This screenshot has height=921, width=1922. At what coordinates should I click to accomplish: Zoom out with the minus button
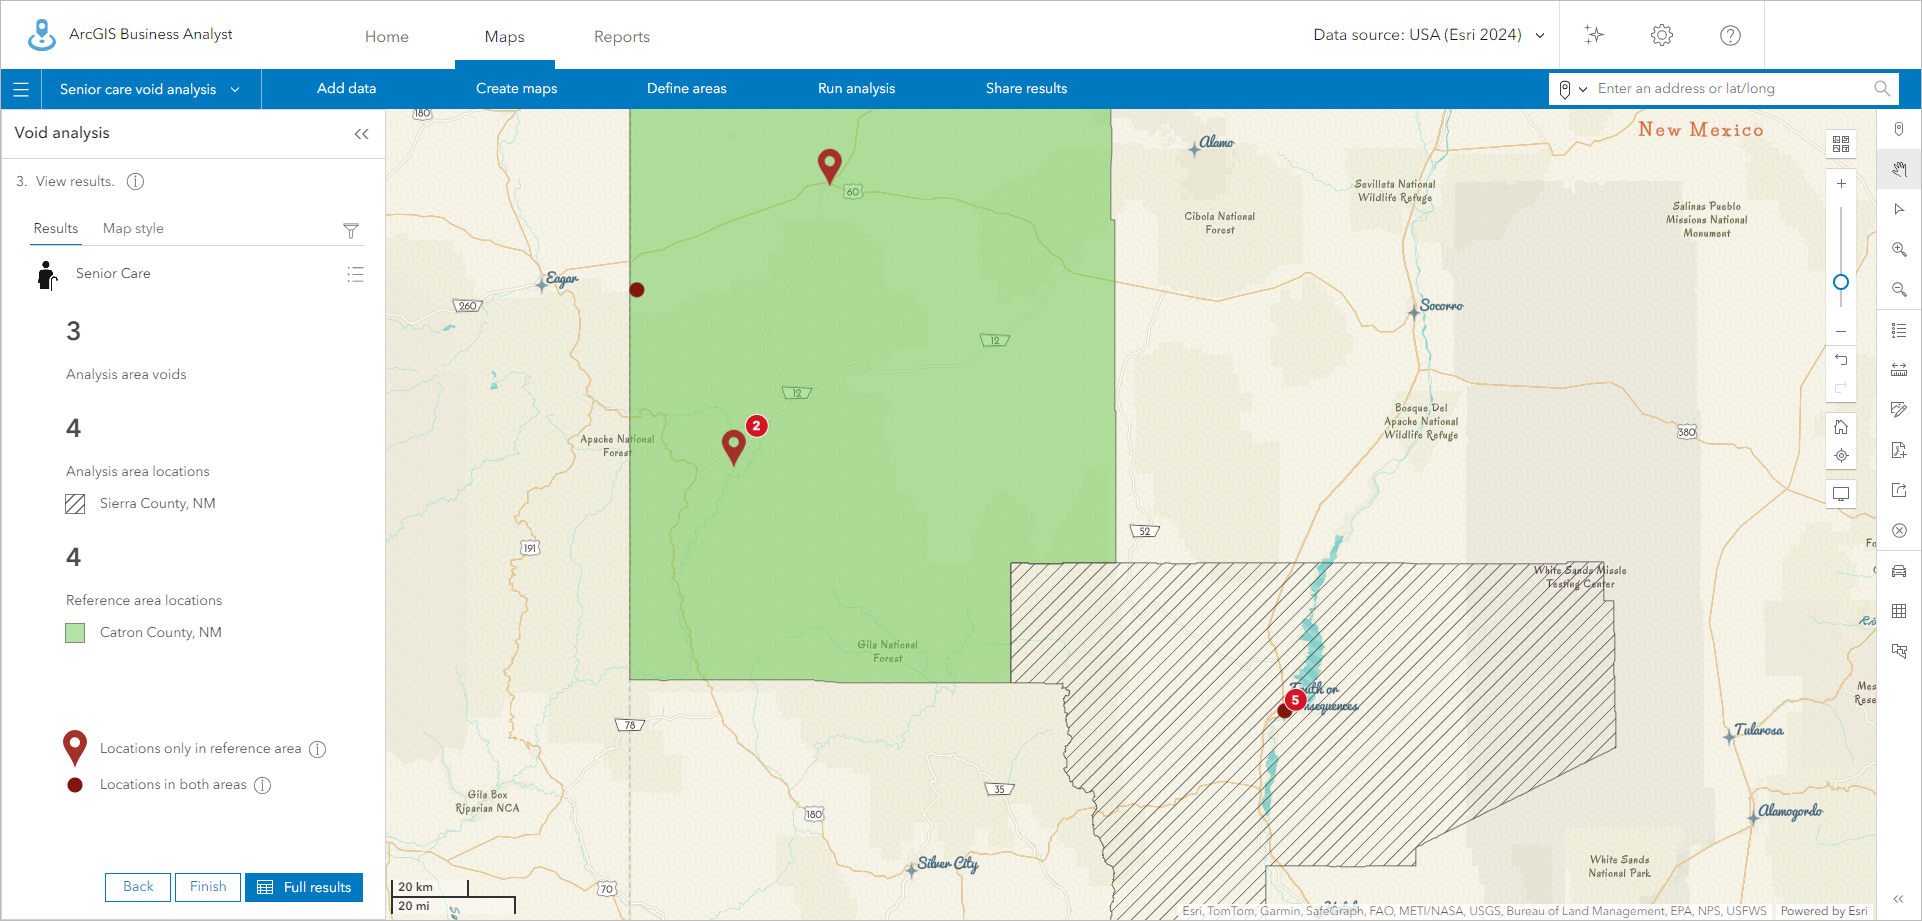tap(1841, 331)
